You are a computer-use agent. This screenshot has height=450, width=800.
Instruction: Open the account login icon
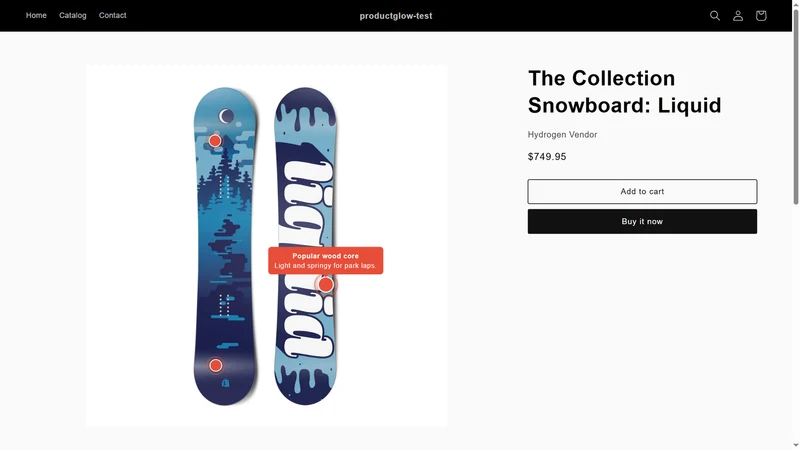click(738, 16)
